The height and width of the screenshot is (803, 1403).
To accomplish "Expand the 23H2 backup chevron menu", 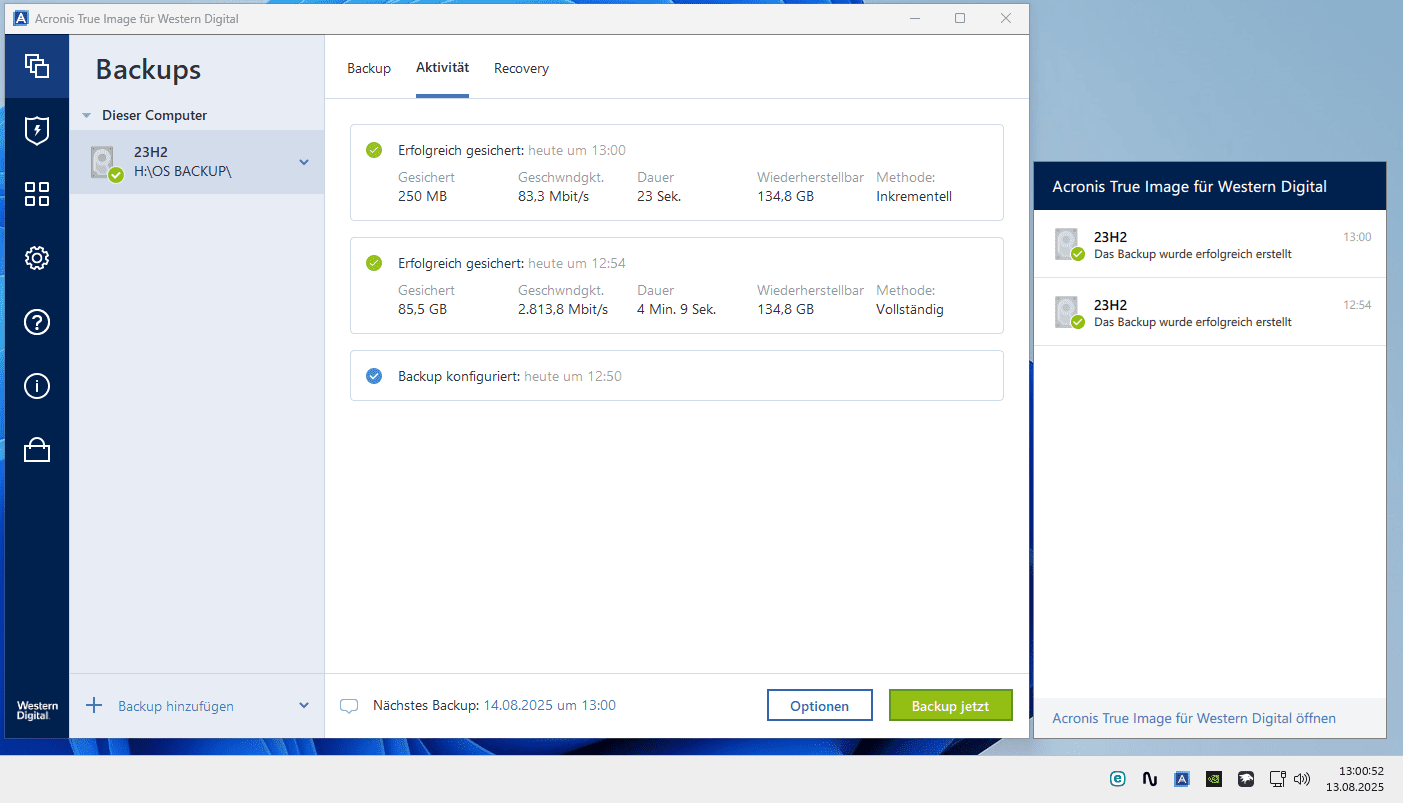I will click(x=304, y=162).
